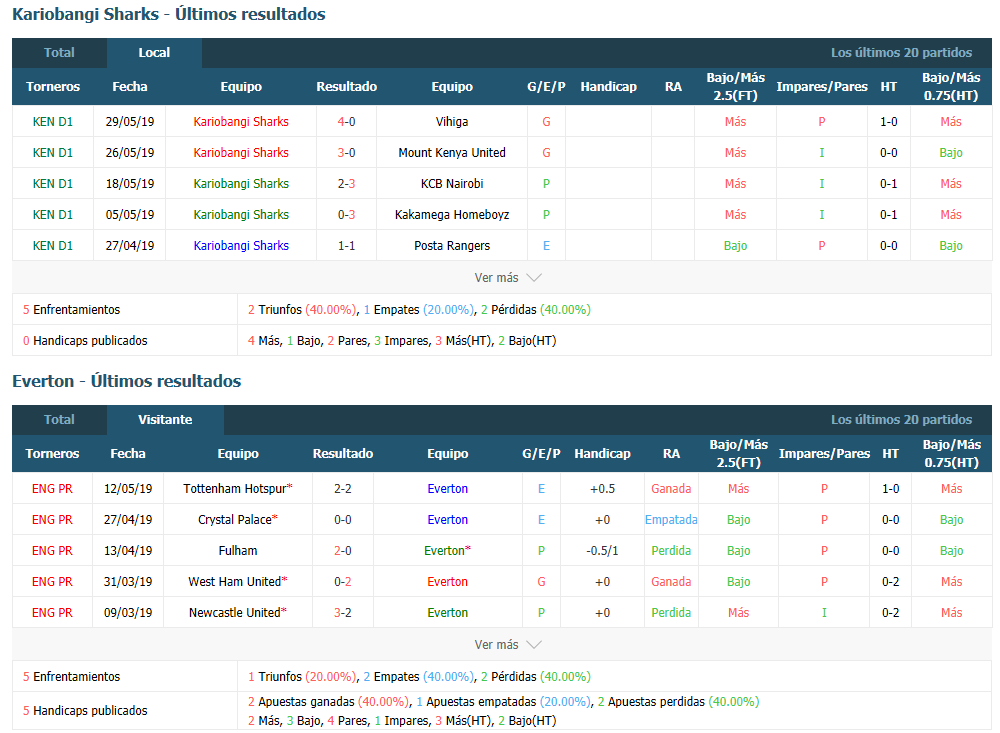This screenshot has width=1000, height=733.
Task: Click KEN D1 league in 29/05/19 row
Action: click(52, 121)
